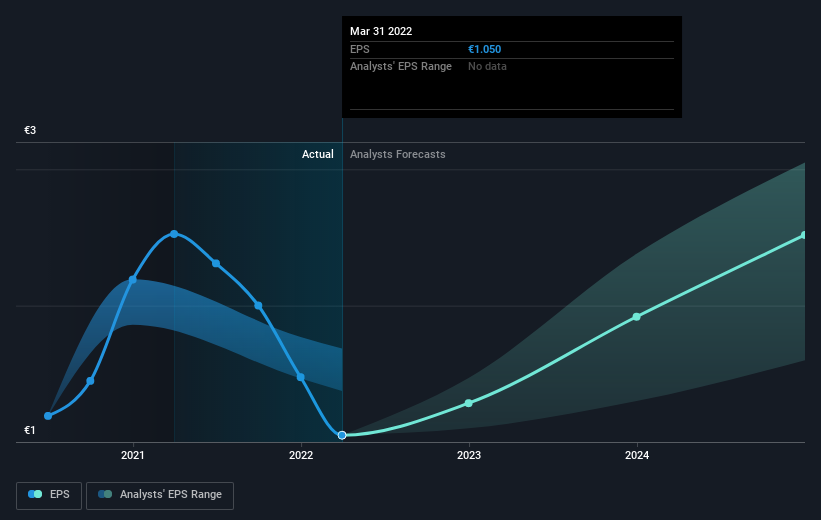Click the 2024 x-axis label
This screenshot has width=821, height=520.
pyautogui.click(x=637, y=456)
